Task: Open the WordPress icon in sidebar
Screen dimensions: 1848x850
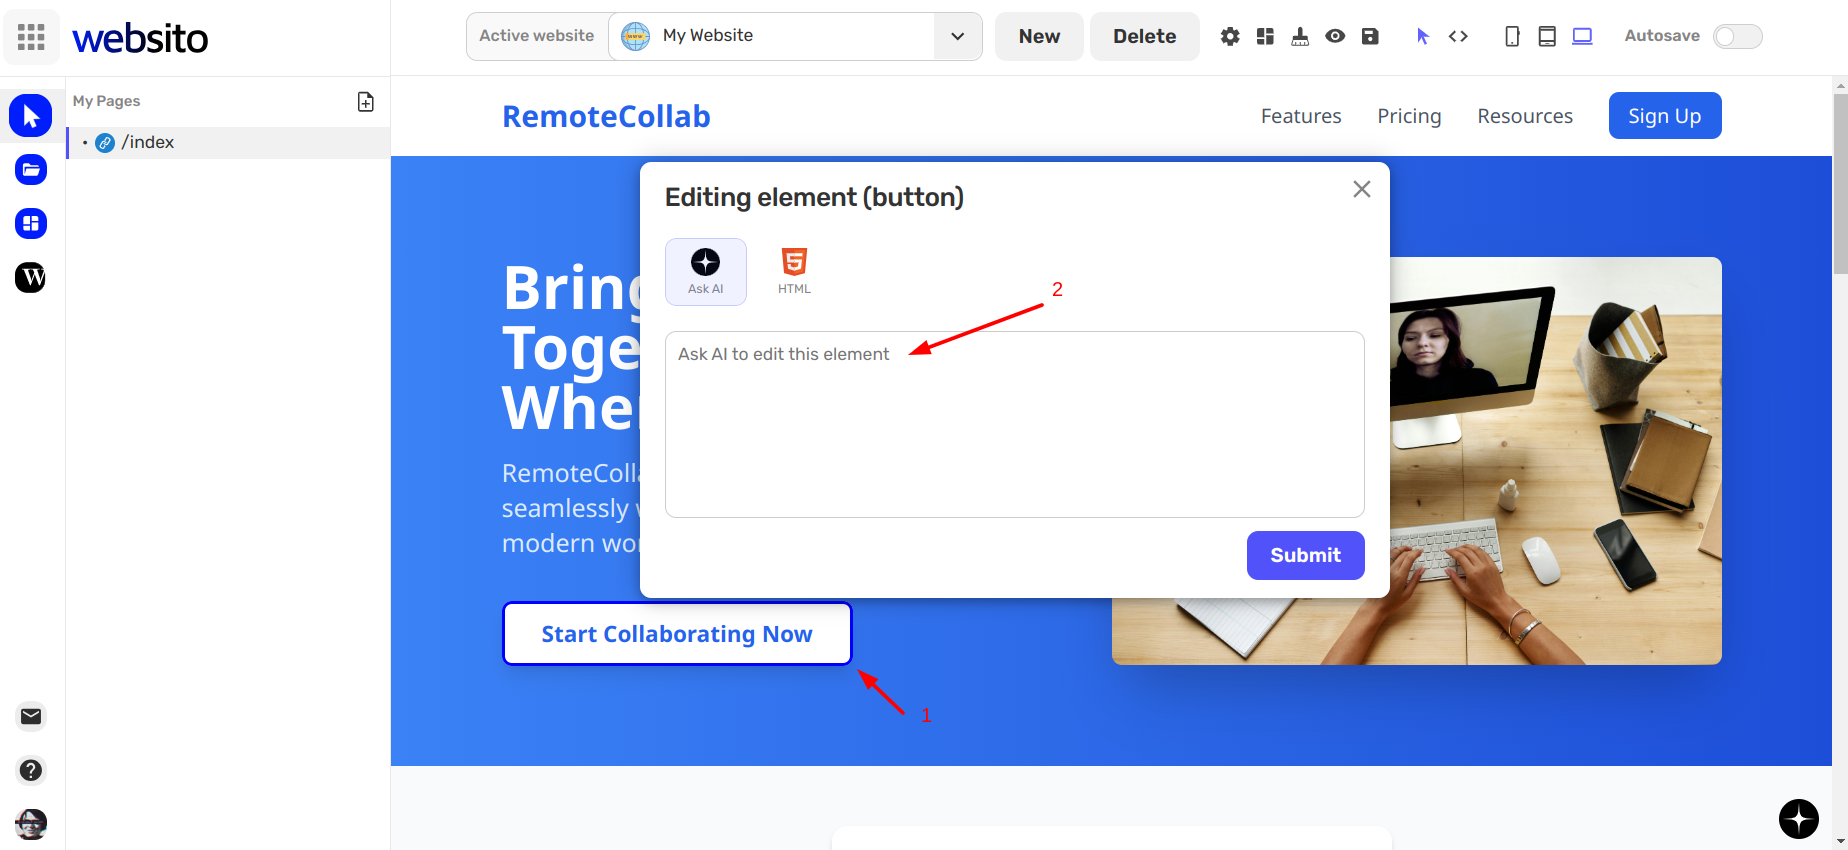Action: [x=31, y=277]
